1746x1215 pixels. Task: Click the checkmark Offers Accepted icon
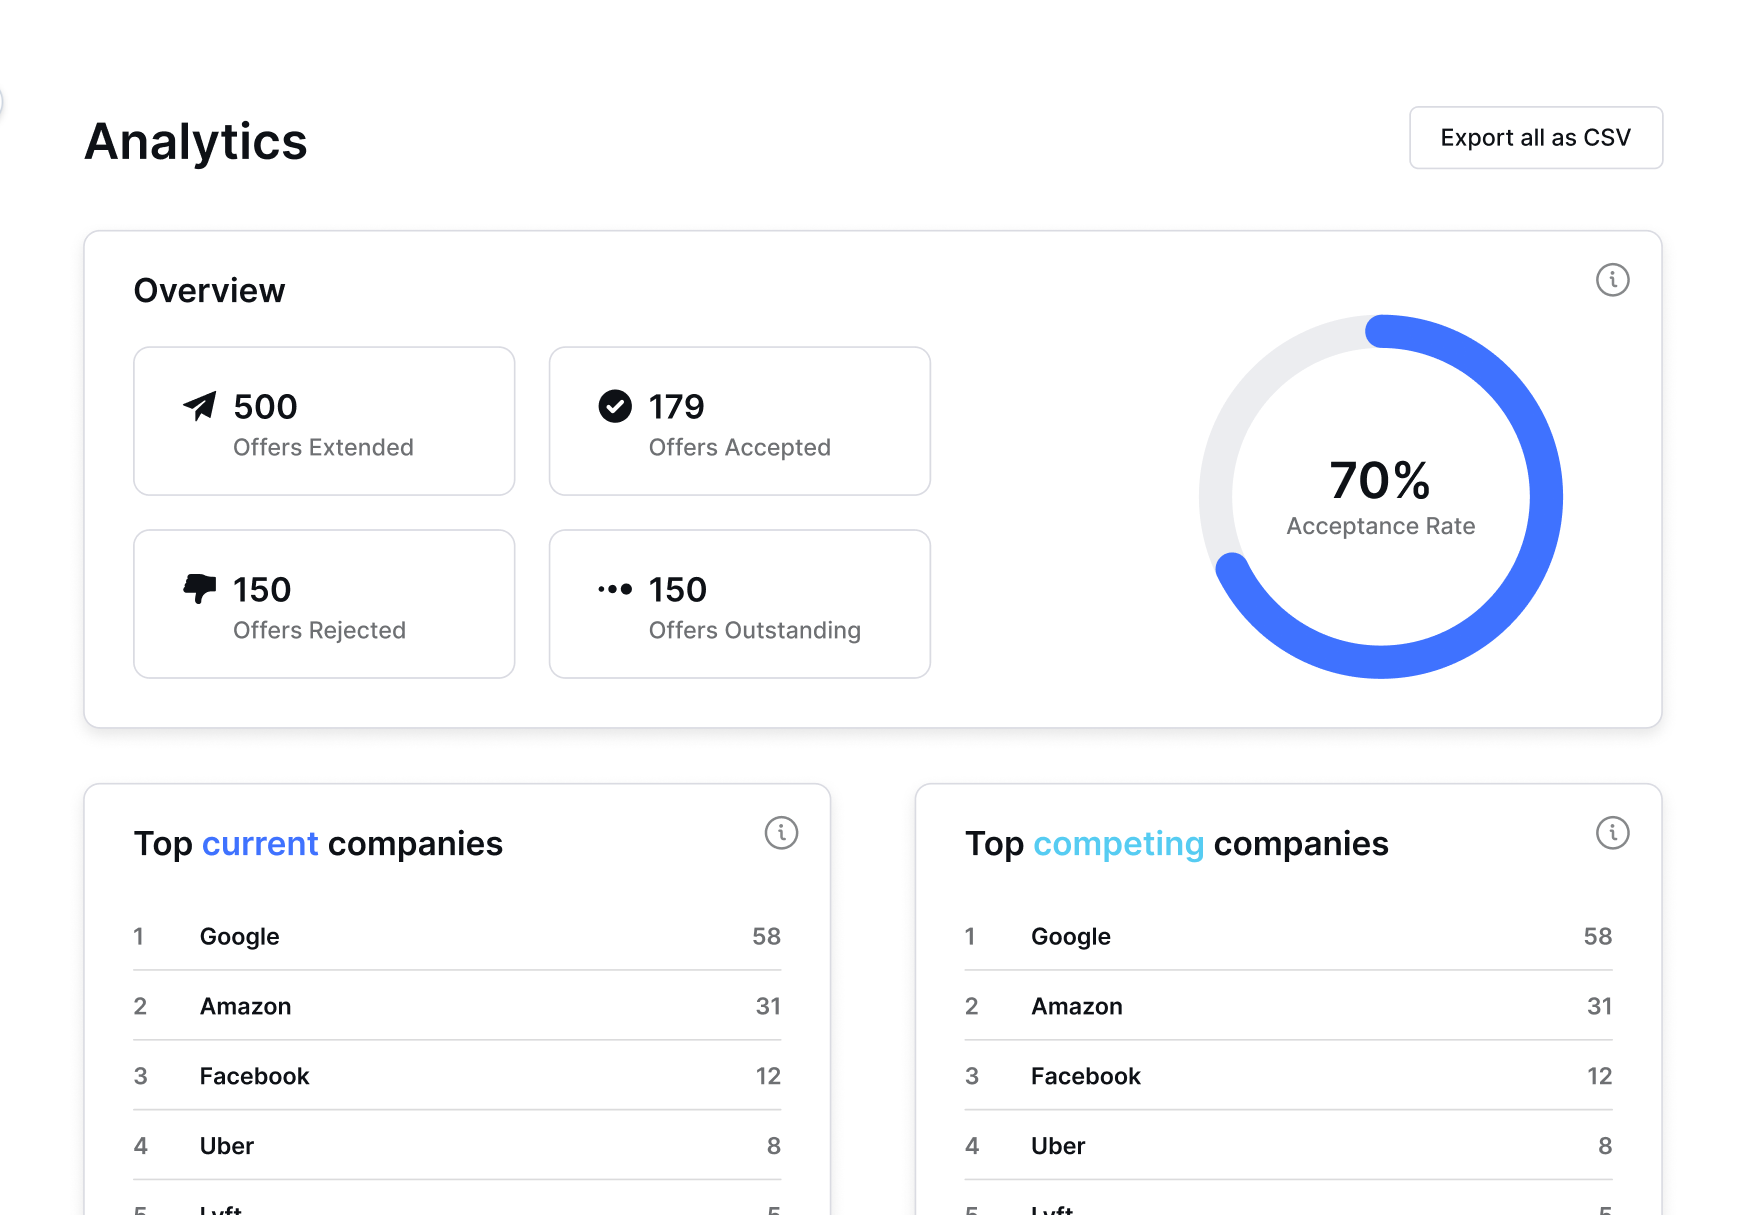tap(615, 406)
